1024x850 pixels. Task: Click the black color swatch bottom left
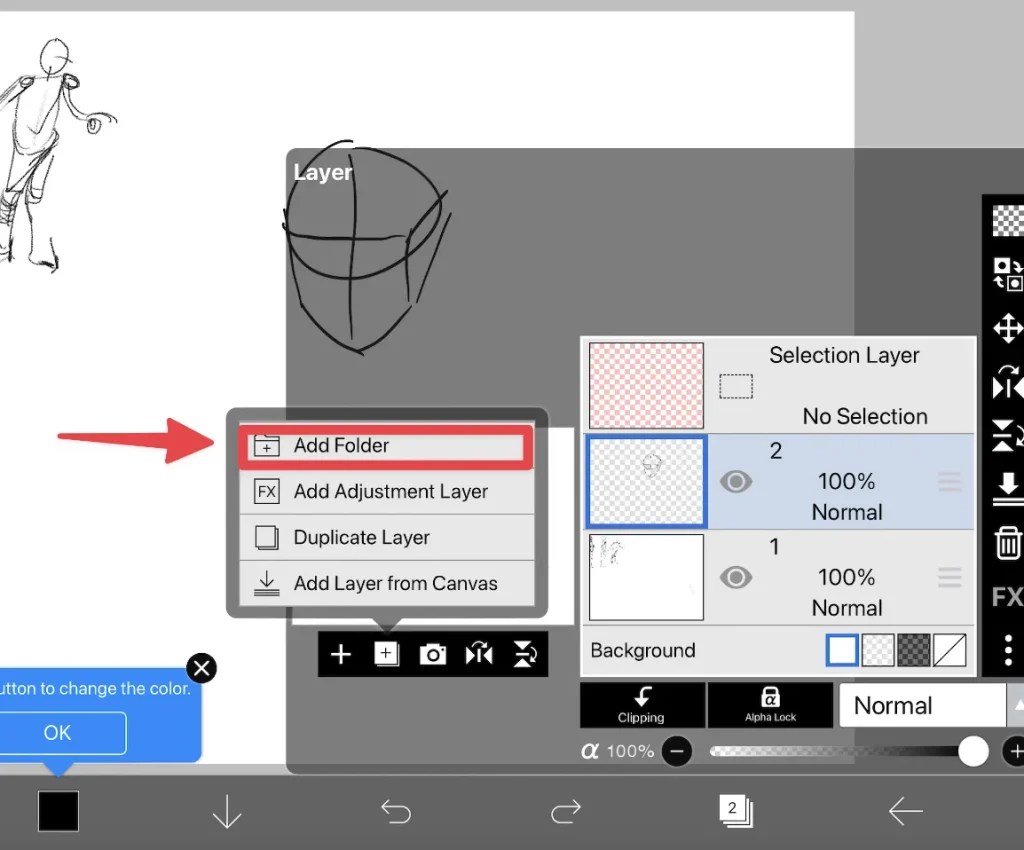[57, 812]
